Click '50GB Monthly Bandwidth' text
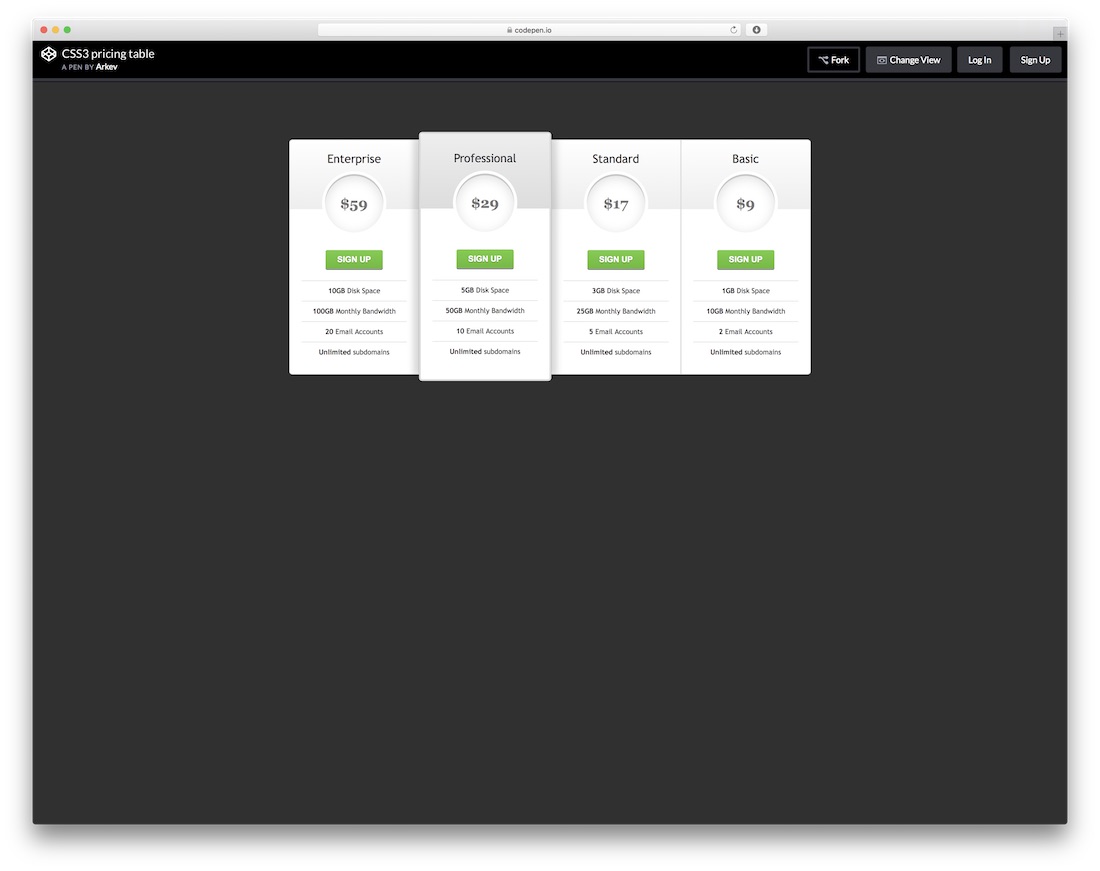 485,310
